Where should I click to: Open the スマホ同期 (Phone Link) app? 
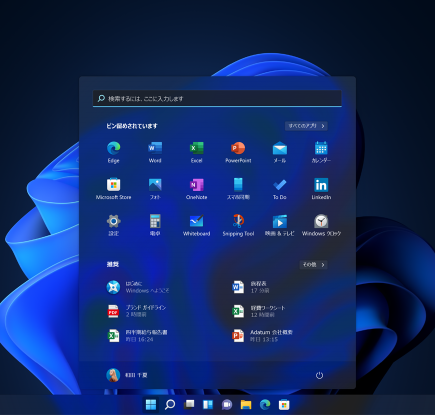(x=238, y=189)
